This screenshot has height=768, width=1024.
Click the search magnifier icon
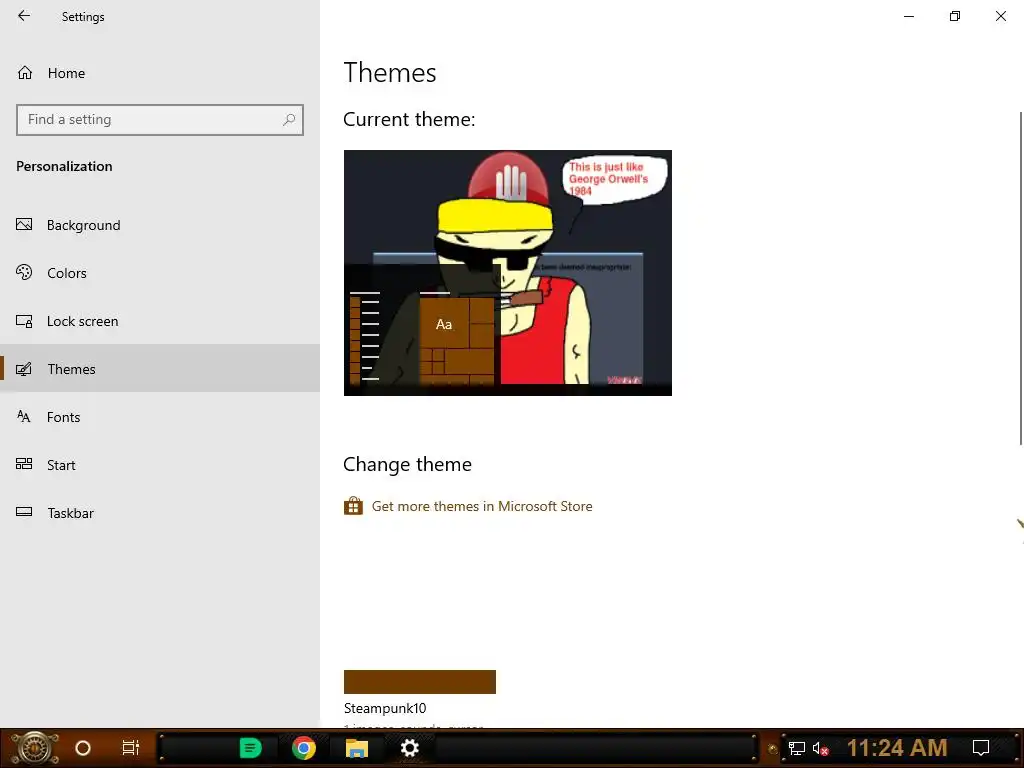(x=289, y=120)
